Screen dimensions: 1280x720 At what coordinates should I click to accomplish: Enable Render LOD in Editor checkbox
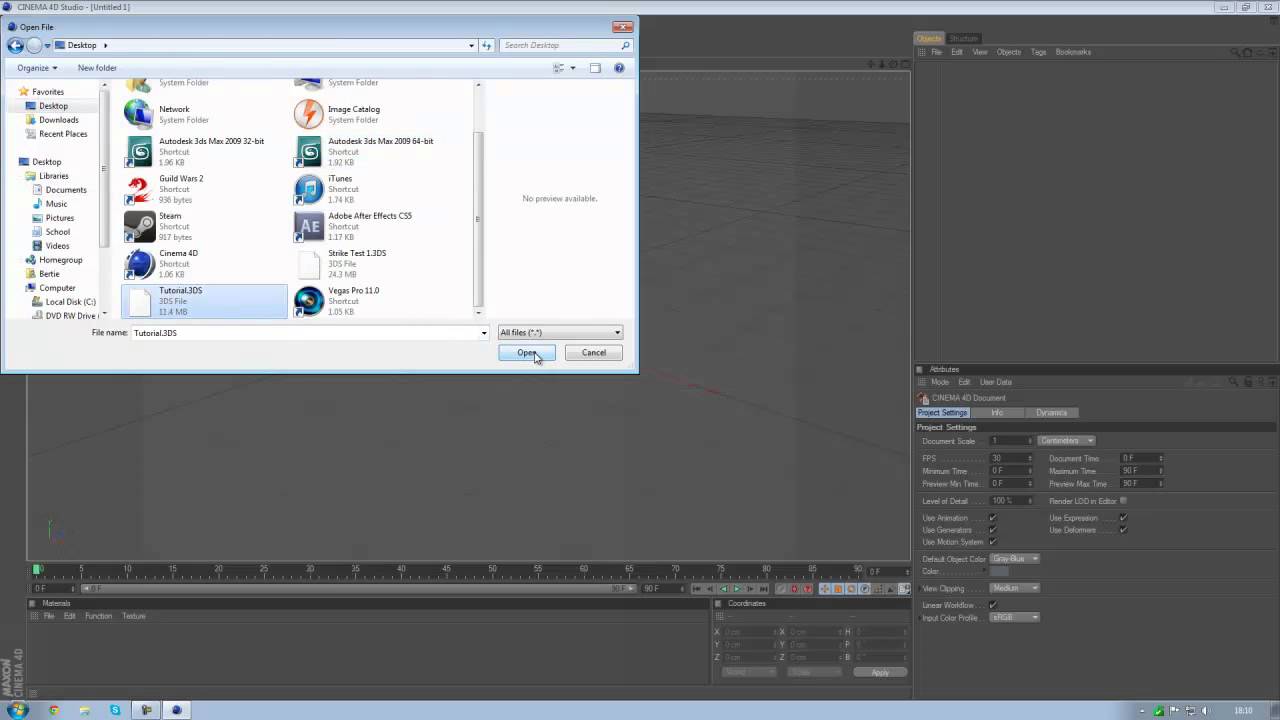1123,501
